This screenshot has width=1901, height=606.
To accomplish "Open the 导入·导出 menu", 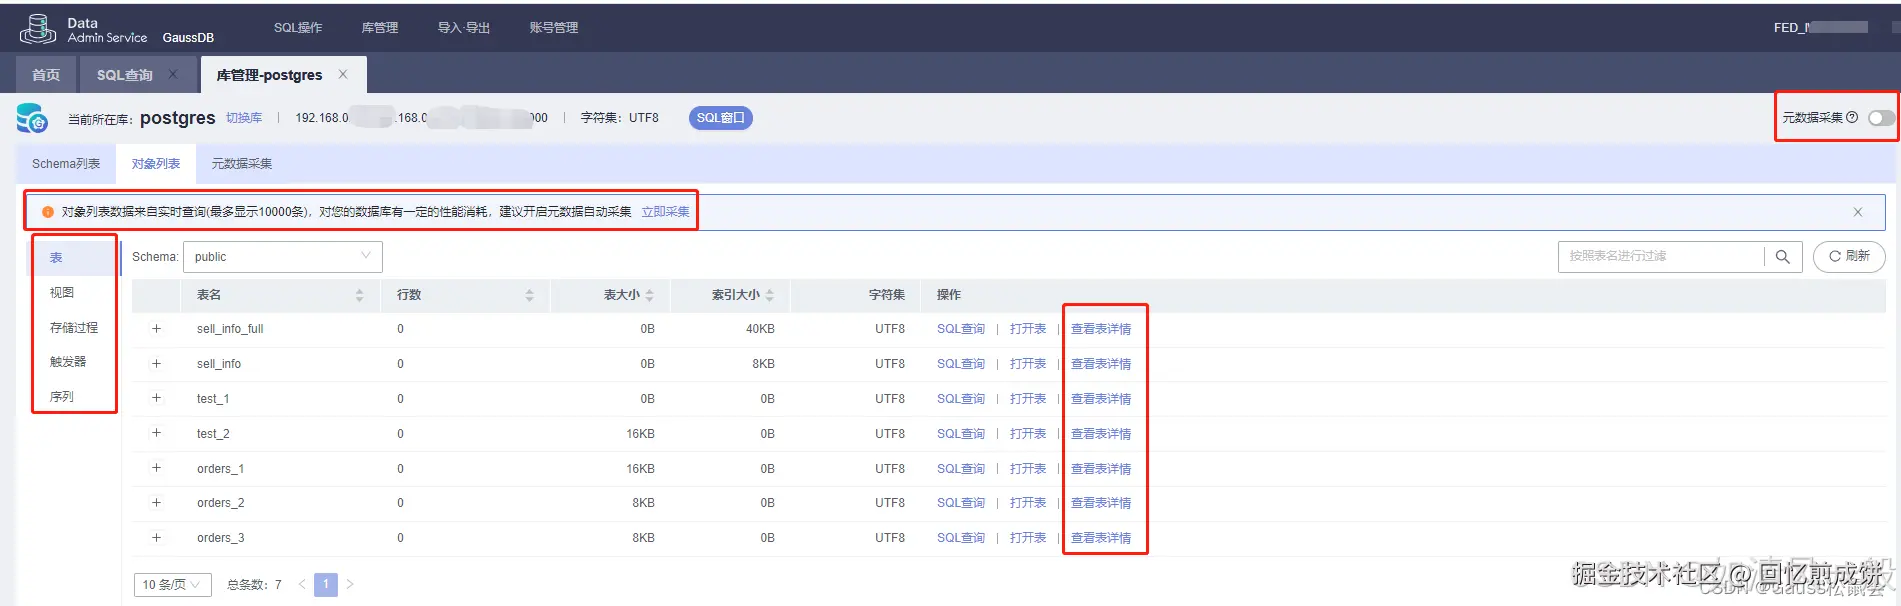I will click(464, 28).
